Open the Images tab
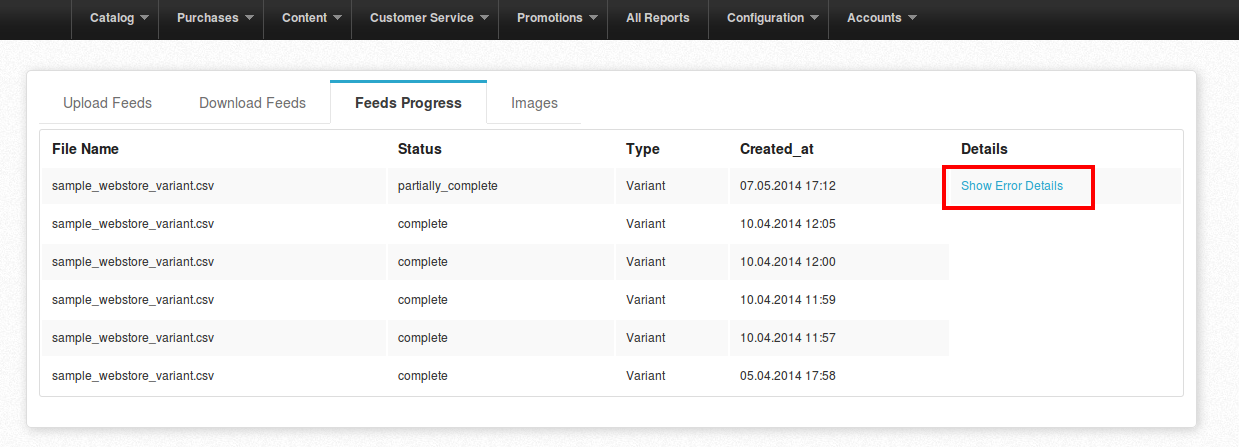The height and width of the screenshot is (447, 1239). [x=534, y=103]
